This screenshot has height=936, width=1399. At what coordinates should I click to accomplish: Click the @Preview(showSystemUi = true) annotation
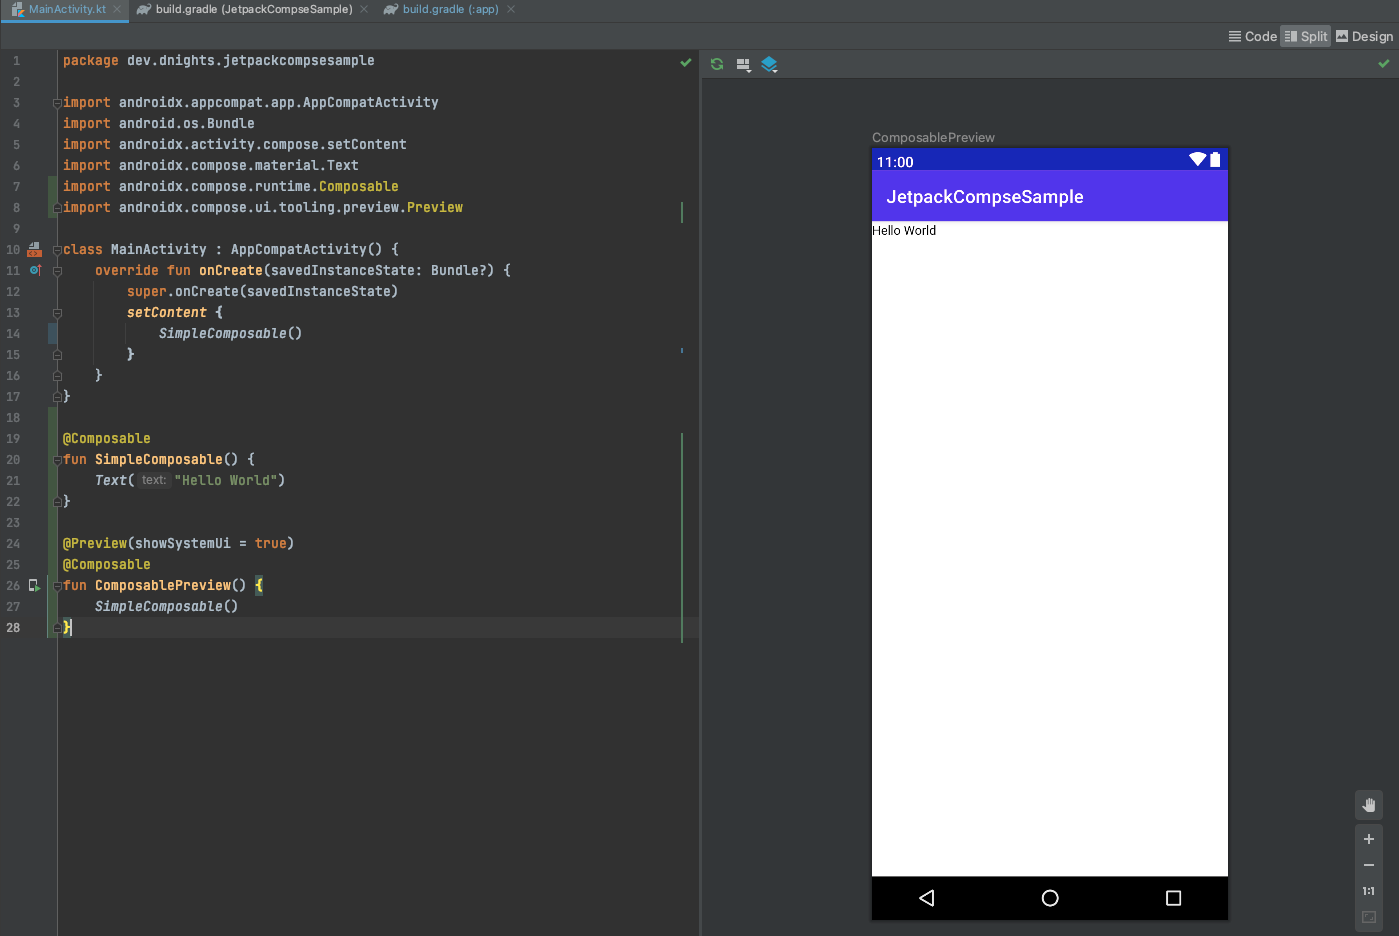pyautogui.click(x=178, y=543)
